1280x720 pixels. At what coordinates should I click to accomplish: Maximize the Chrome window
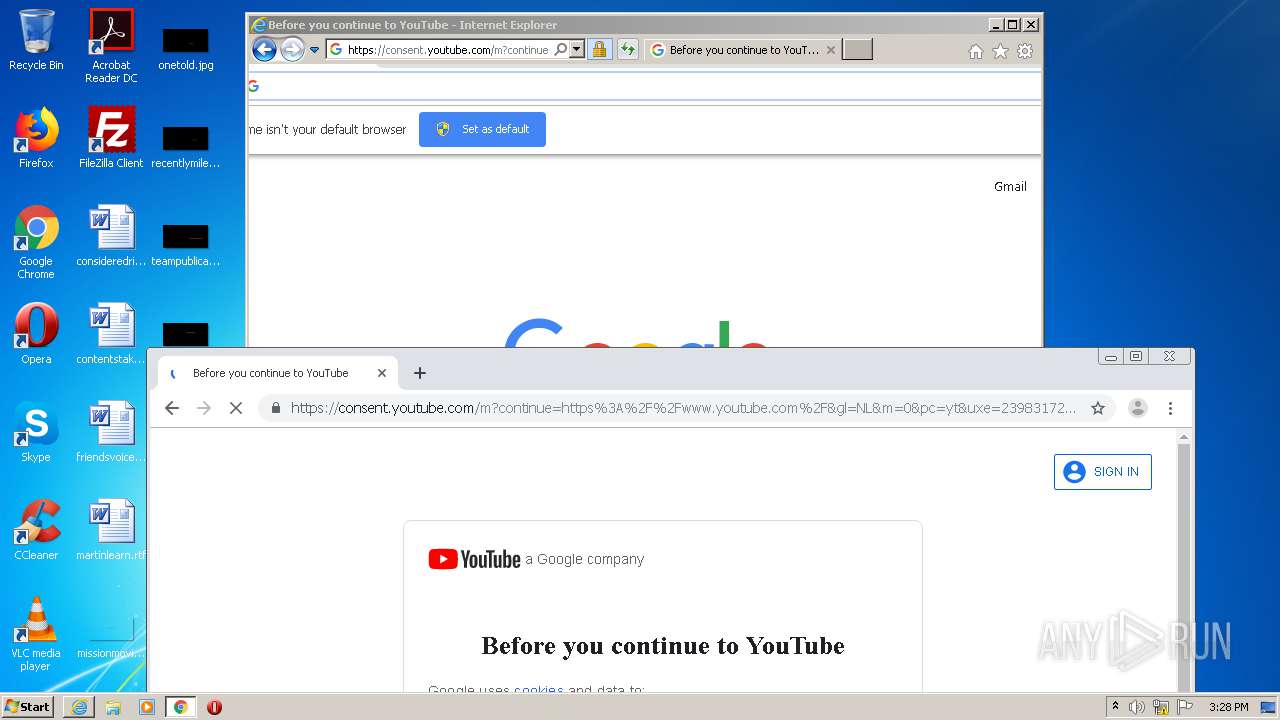[x=1136, y=356]
